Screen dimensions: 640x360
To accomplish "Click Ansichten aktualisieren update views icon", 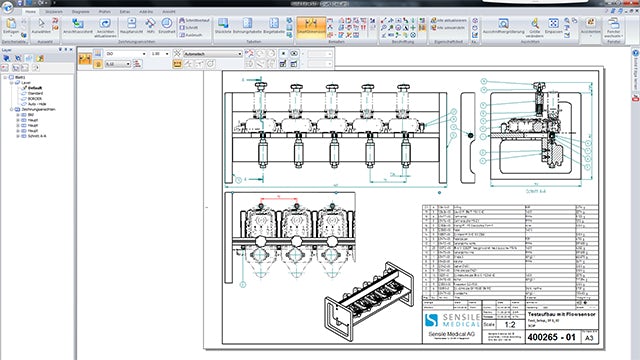I will click(x=105, y=27).
